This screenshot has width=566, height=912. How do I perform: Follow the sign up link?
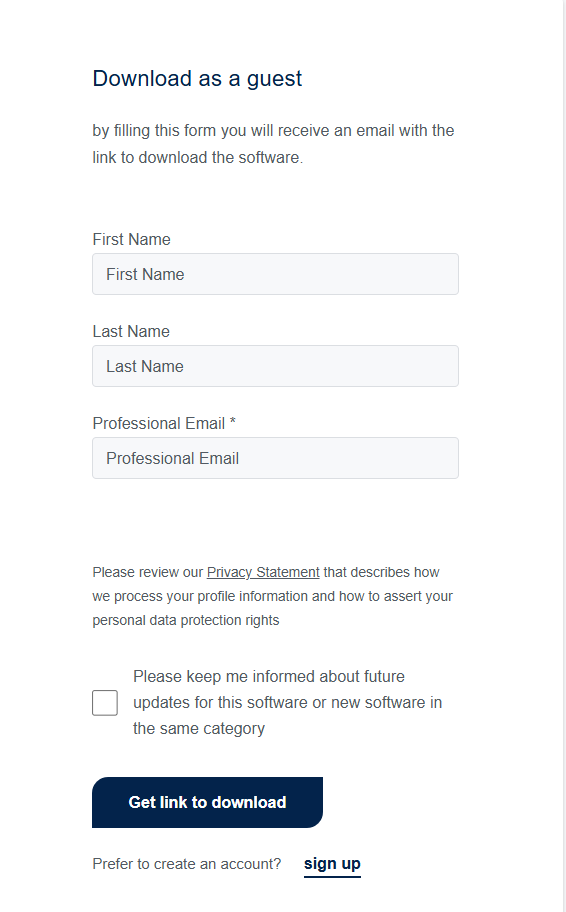tap(332, 864)
